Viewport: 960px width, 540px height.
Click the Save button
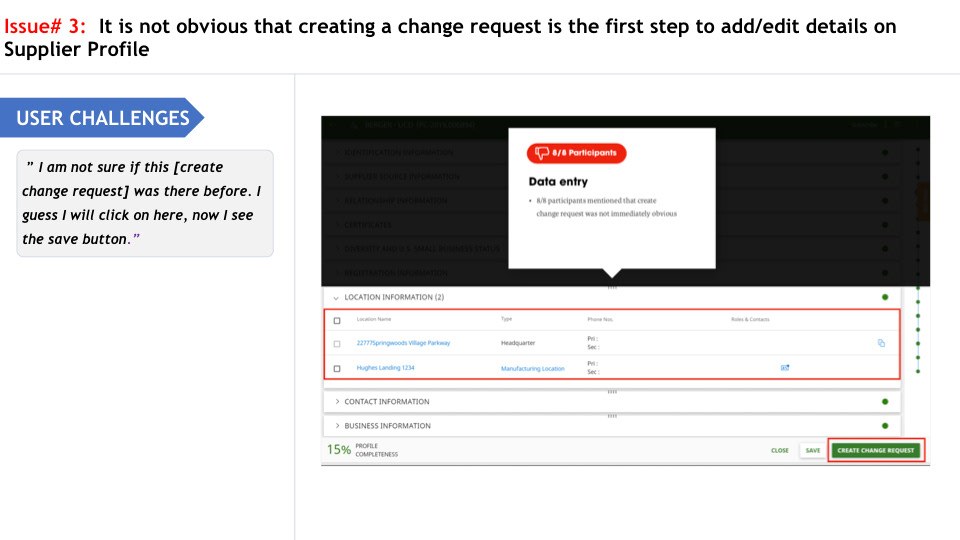[812, 450]
